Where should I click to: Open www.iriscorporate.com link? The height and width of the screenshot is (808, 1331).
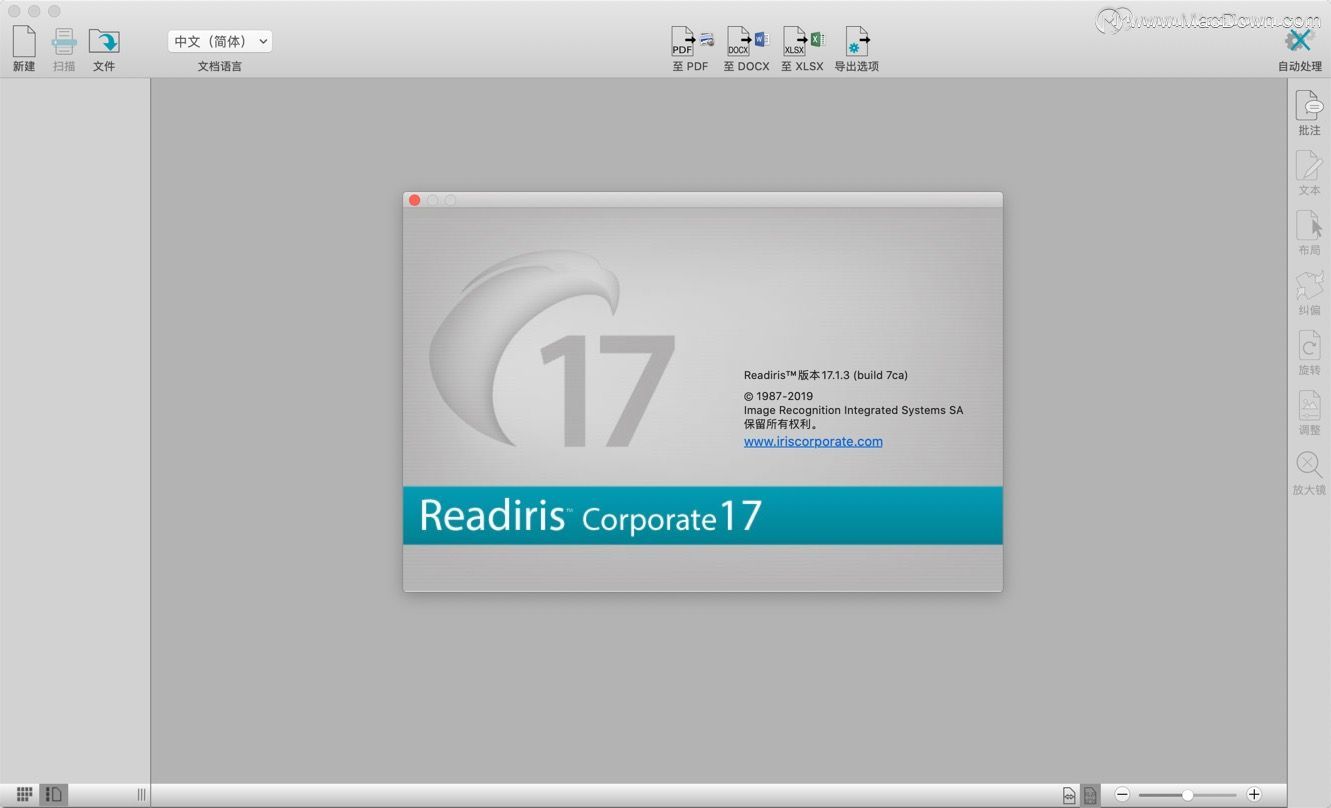pyautogui.click(x=813, y=441)
